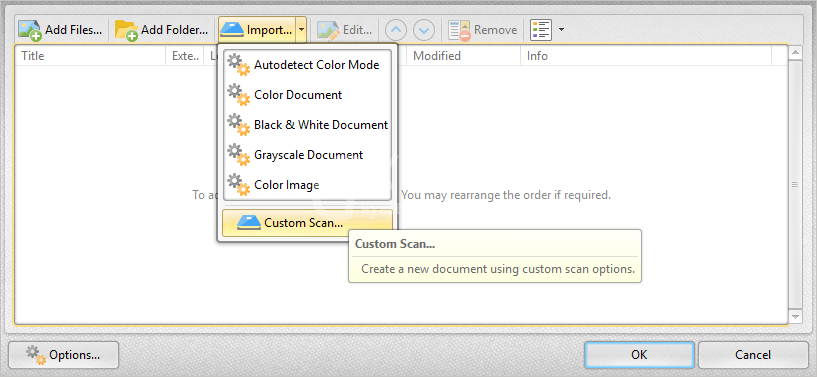Screen dimensions: 817x377
Task: Click gear icon beside Color Document
Action: pos(239,95)
